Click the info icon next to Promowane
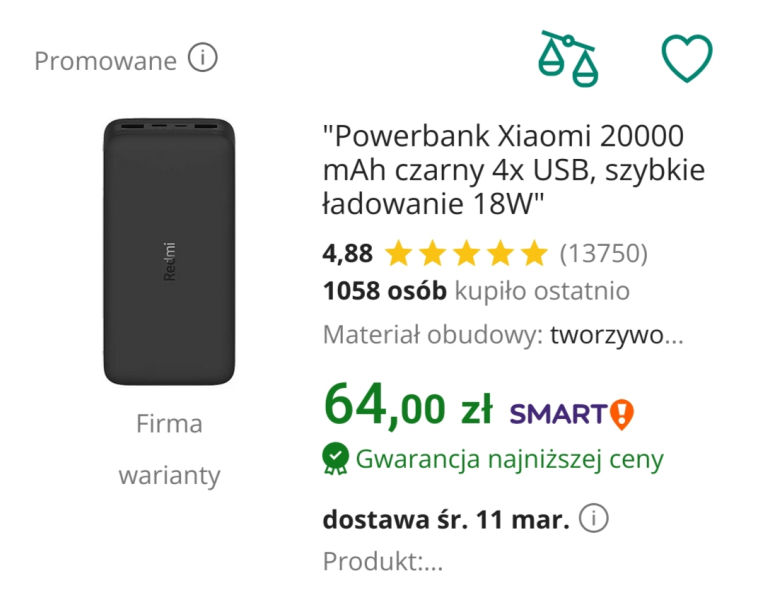763x600 pixels. [202, 60]
